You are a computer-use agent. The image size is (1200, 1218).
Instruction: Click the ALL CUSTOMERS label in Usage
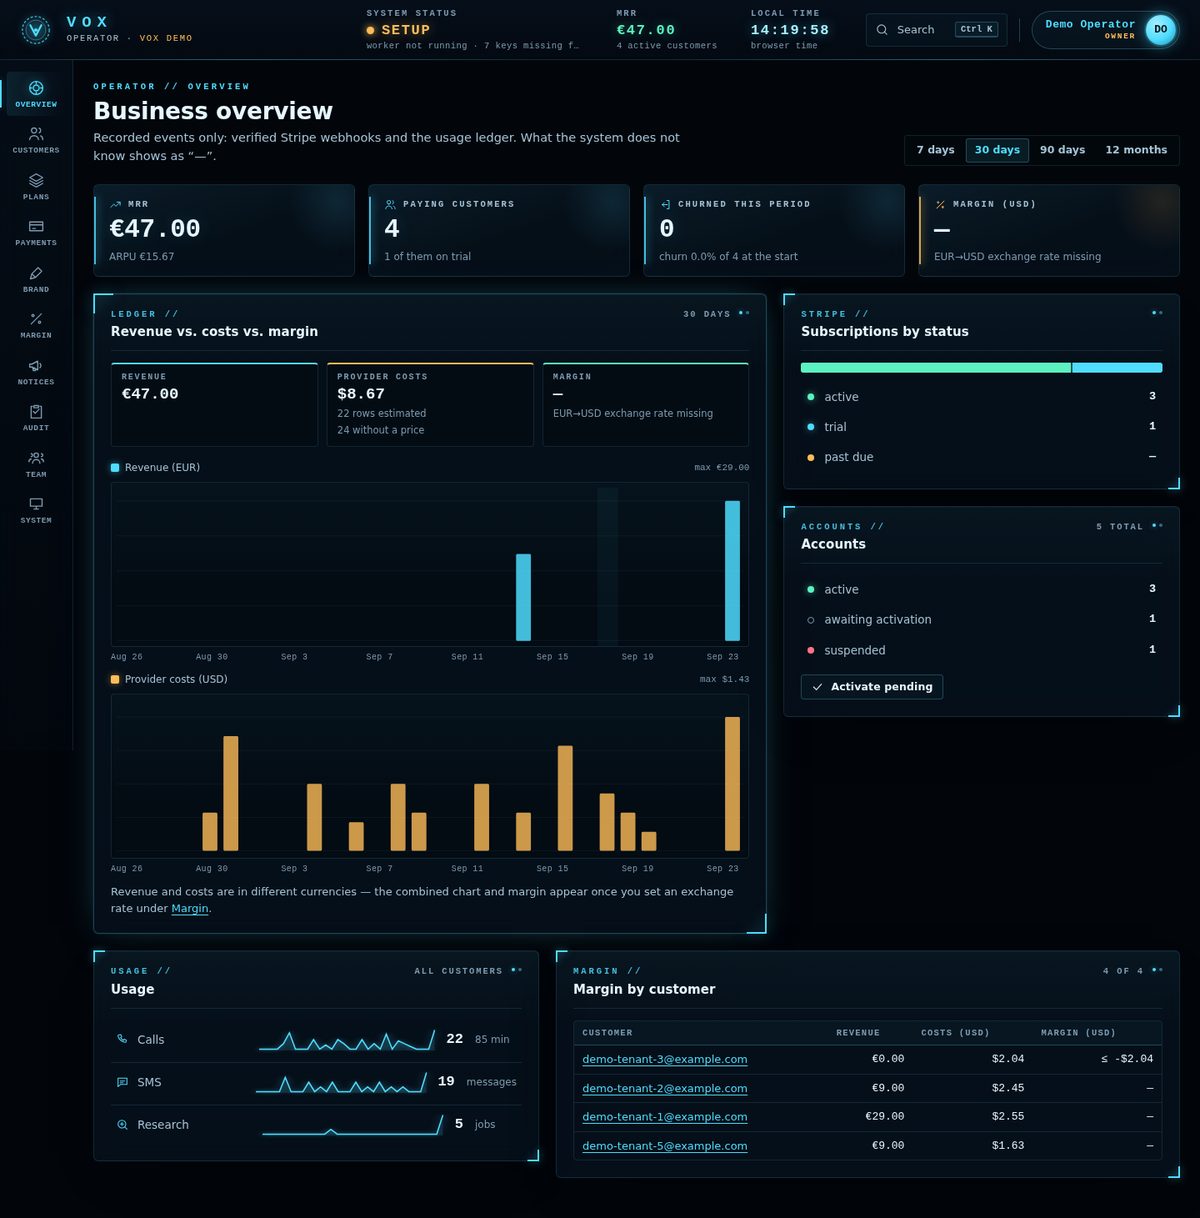click(x=458, y=971)
